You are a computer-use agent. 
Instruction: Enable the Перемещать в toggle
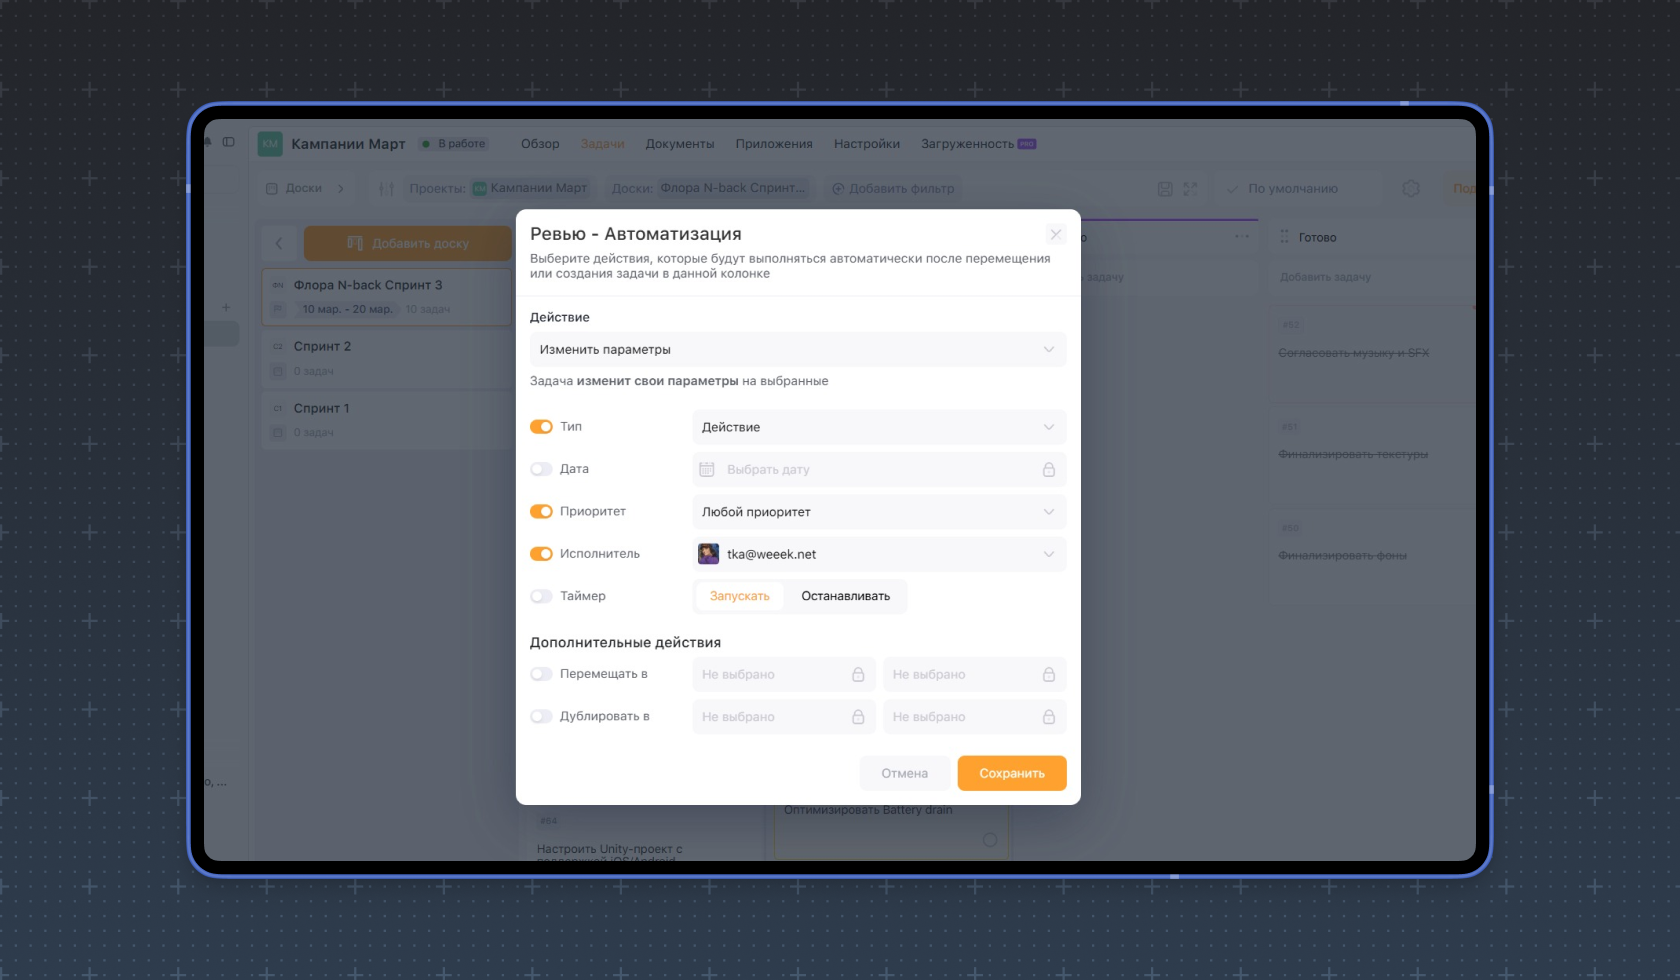click(541, 674)
